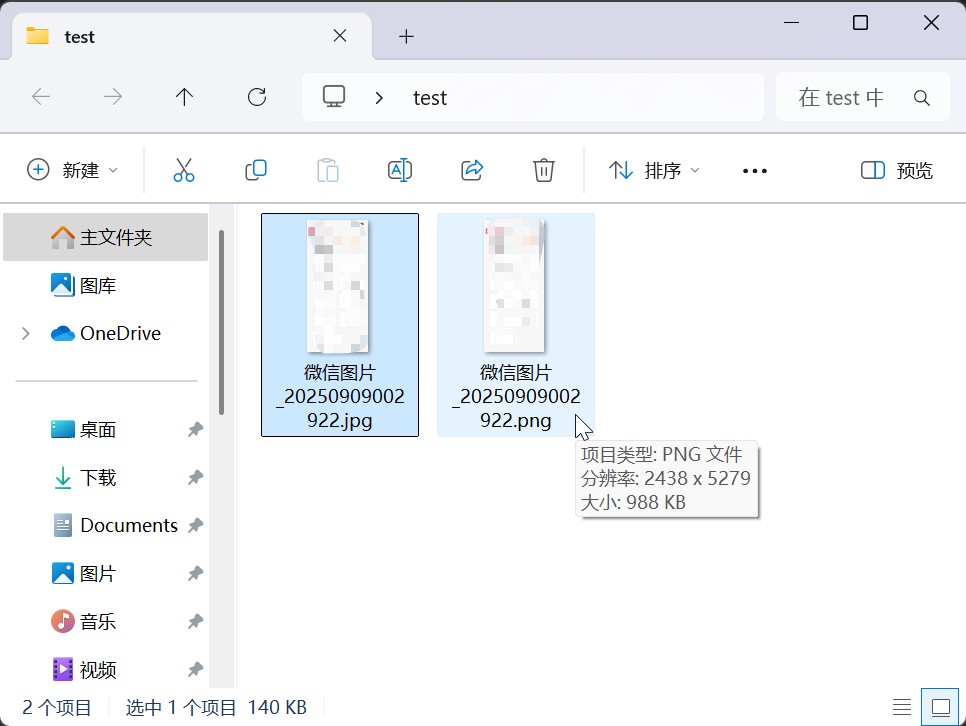This screenshot has height=726, width=966.
Task: Click status text 2 个项目
Action: (57, 708)
